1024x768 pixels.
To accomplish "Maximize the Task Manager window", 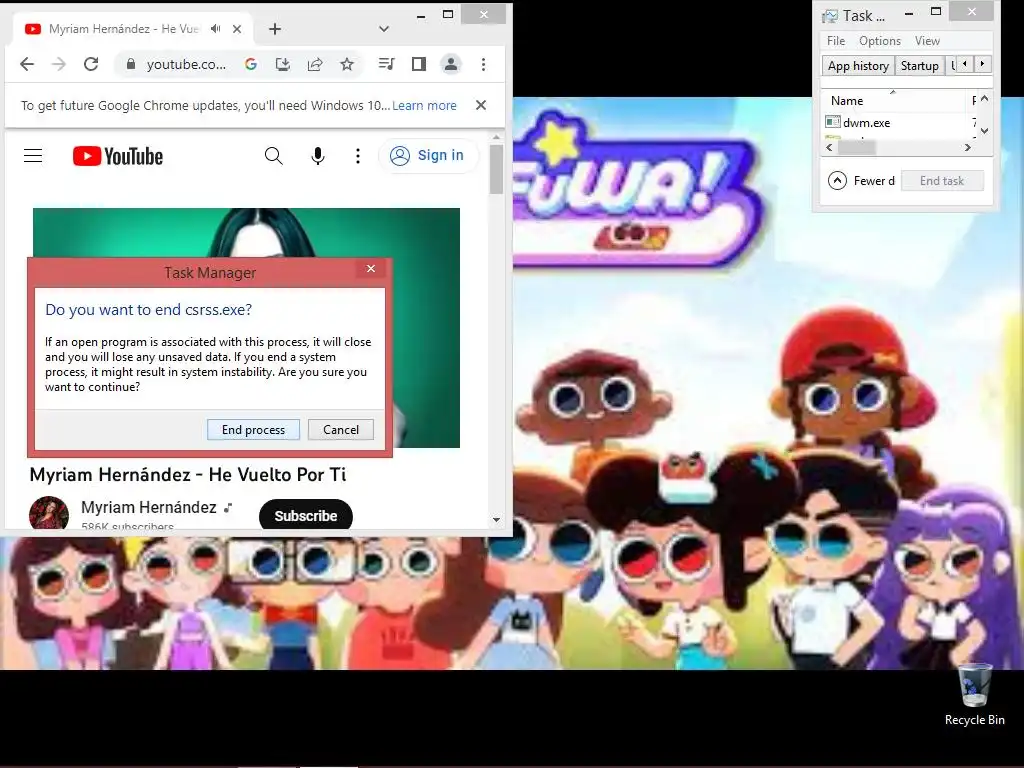I will coord(936,12).
